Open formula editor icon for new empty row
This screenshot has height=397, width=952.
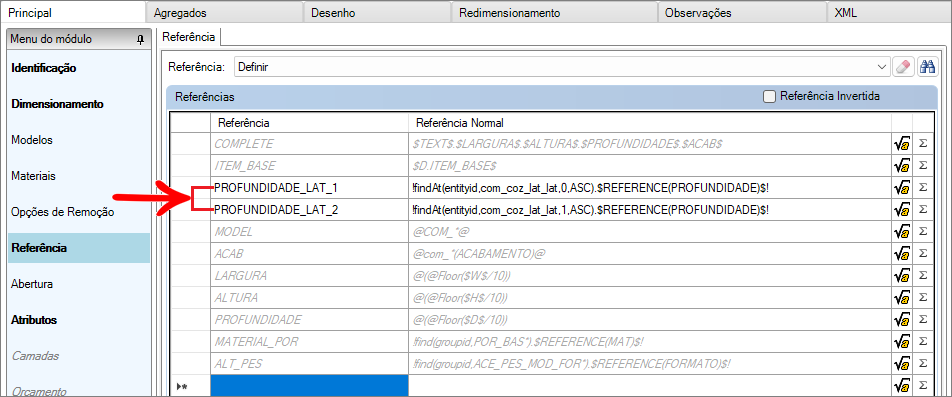click(902, 385)
